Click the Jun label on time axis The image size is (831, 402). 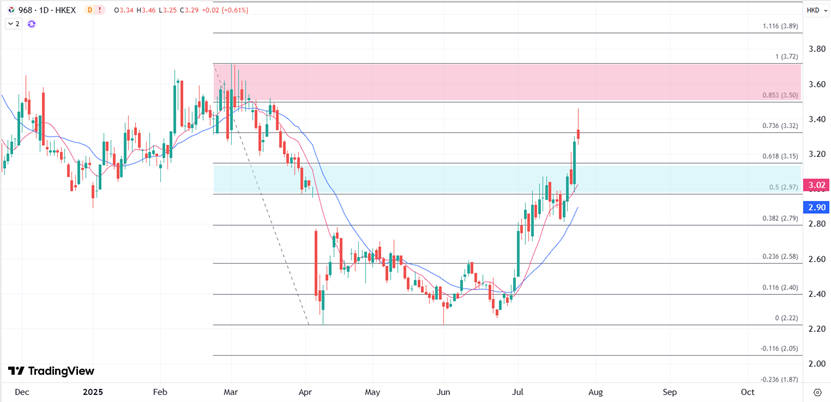[443, 392]
